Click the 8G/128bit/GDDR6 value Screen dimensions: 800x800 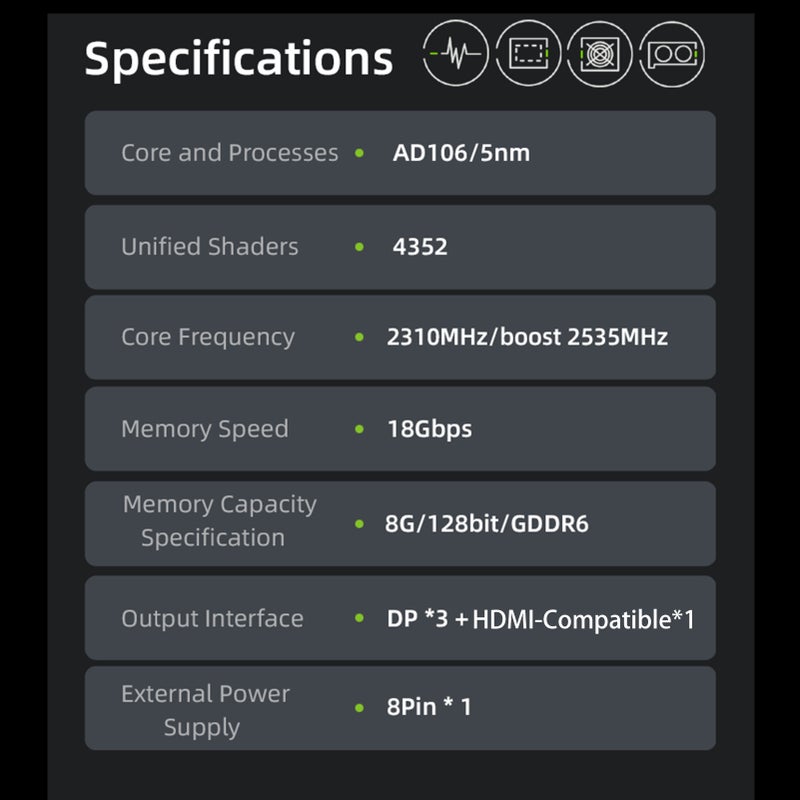[x=487, y=523]
